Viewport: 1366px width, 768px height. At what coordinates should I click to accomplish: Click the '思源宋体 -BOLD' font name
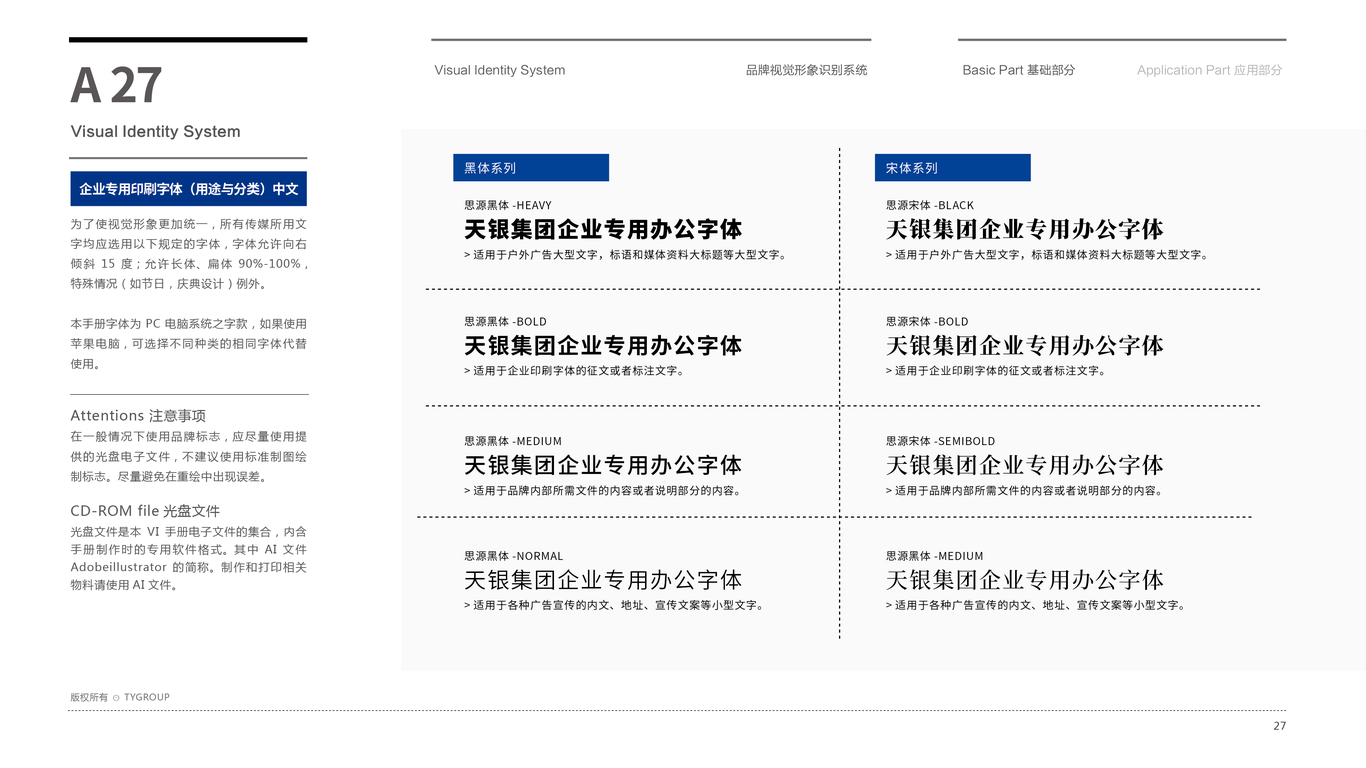[927, 322]
